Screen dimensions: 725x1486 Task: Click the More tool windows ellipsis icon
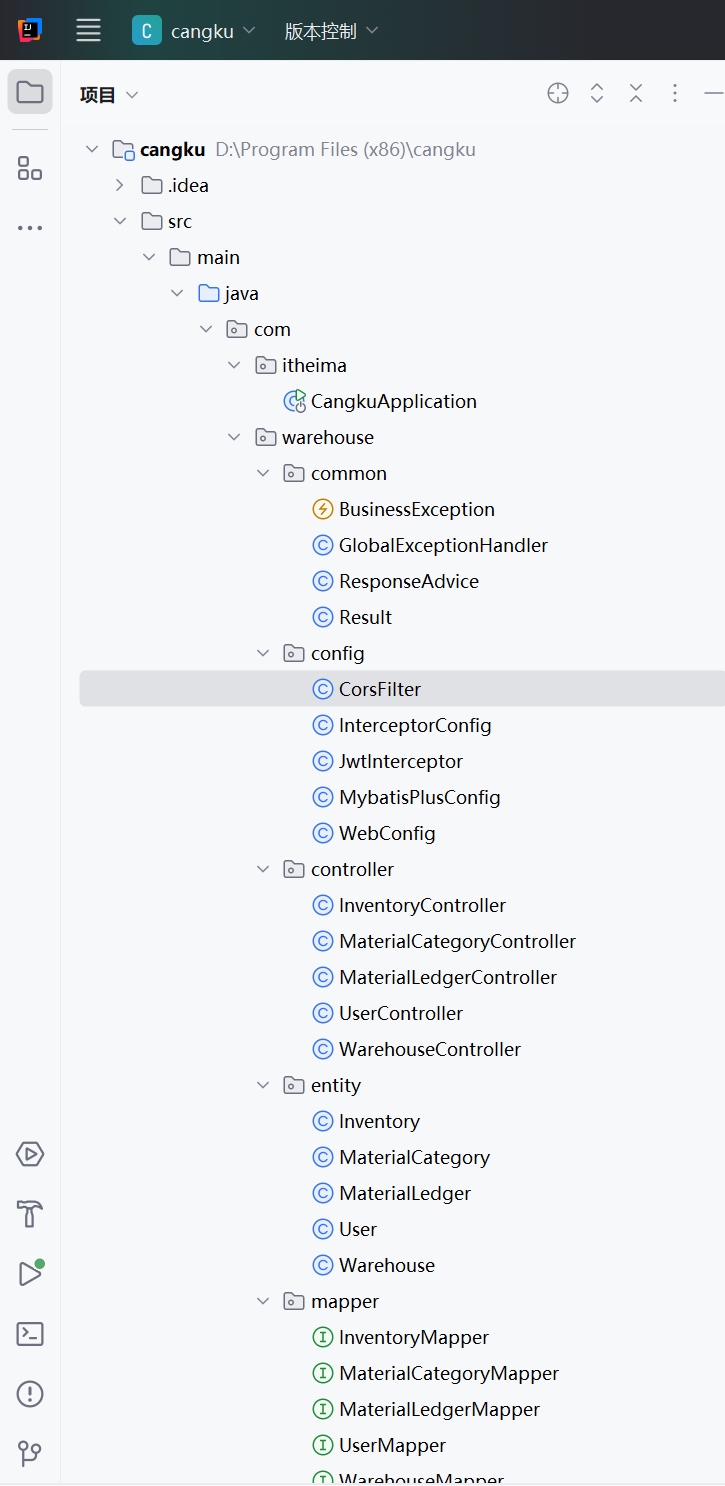30,228
